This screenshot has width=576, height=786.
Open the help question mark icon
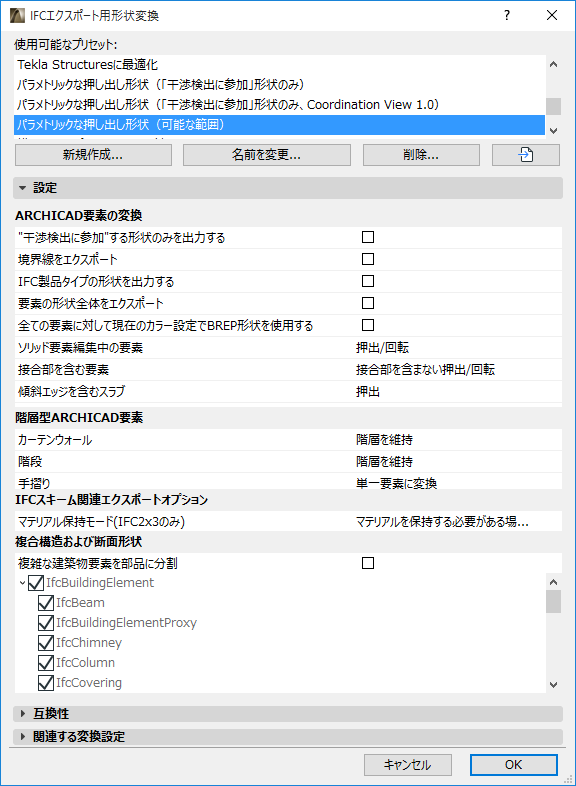coord(507,16)
